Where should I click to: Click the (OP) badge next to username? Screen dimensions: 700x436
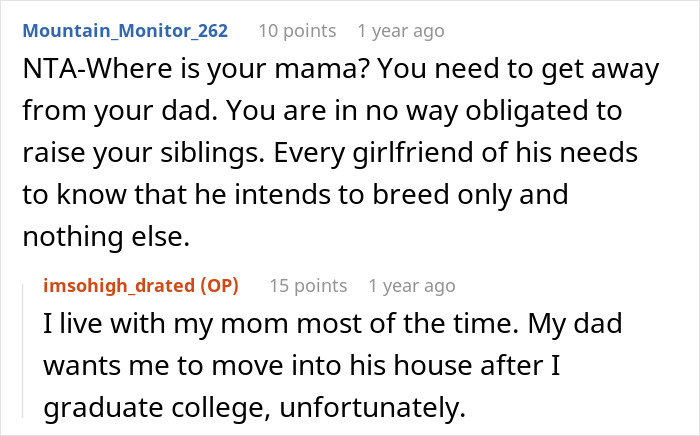(219, 285)
